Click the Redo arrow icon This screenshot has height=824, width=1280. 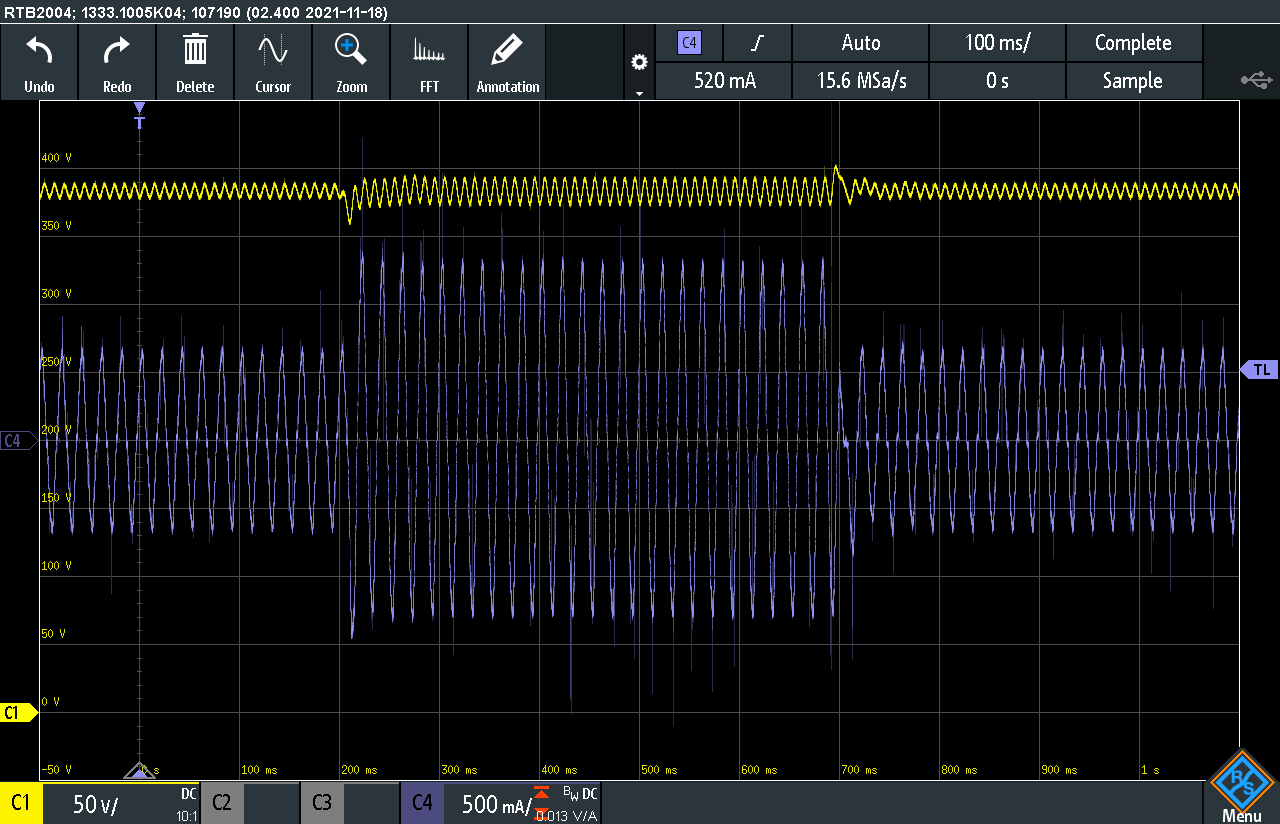coord(117,50)
